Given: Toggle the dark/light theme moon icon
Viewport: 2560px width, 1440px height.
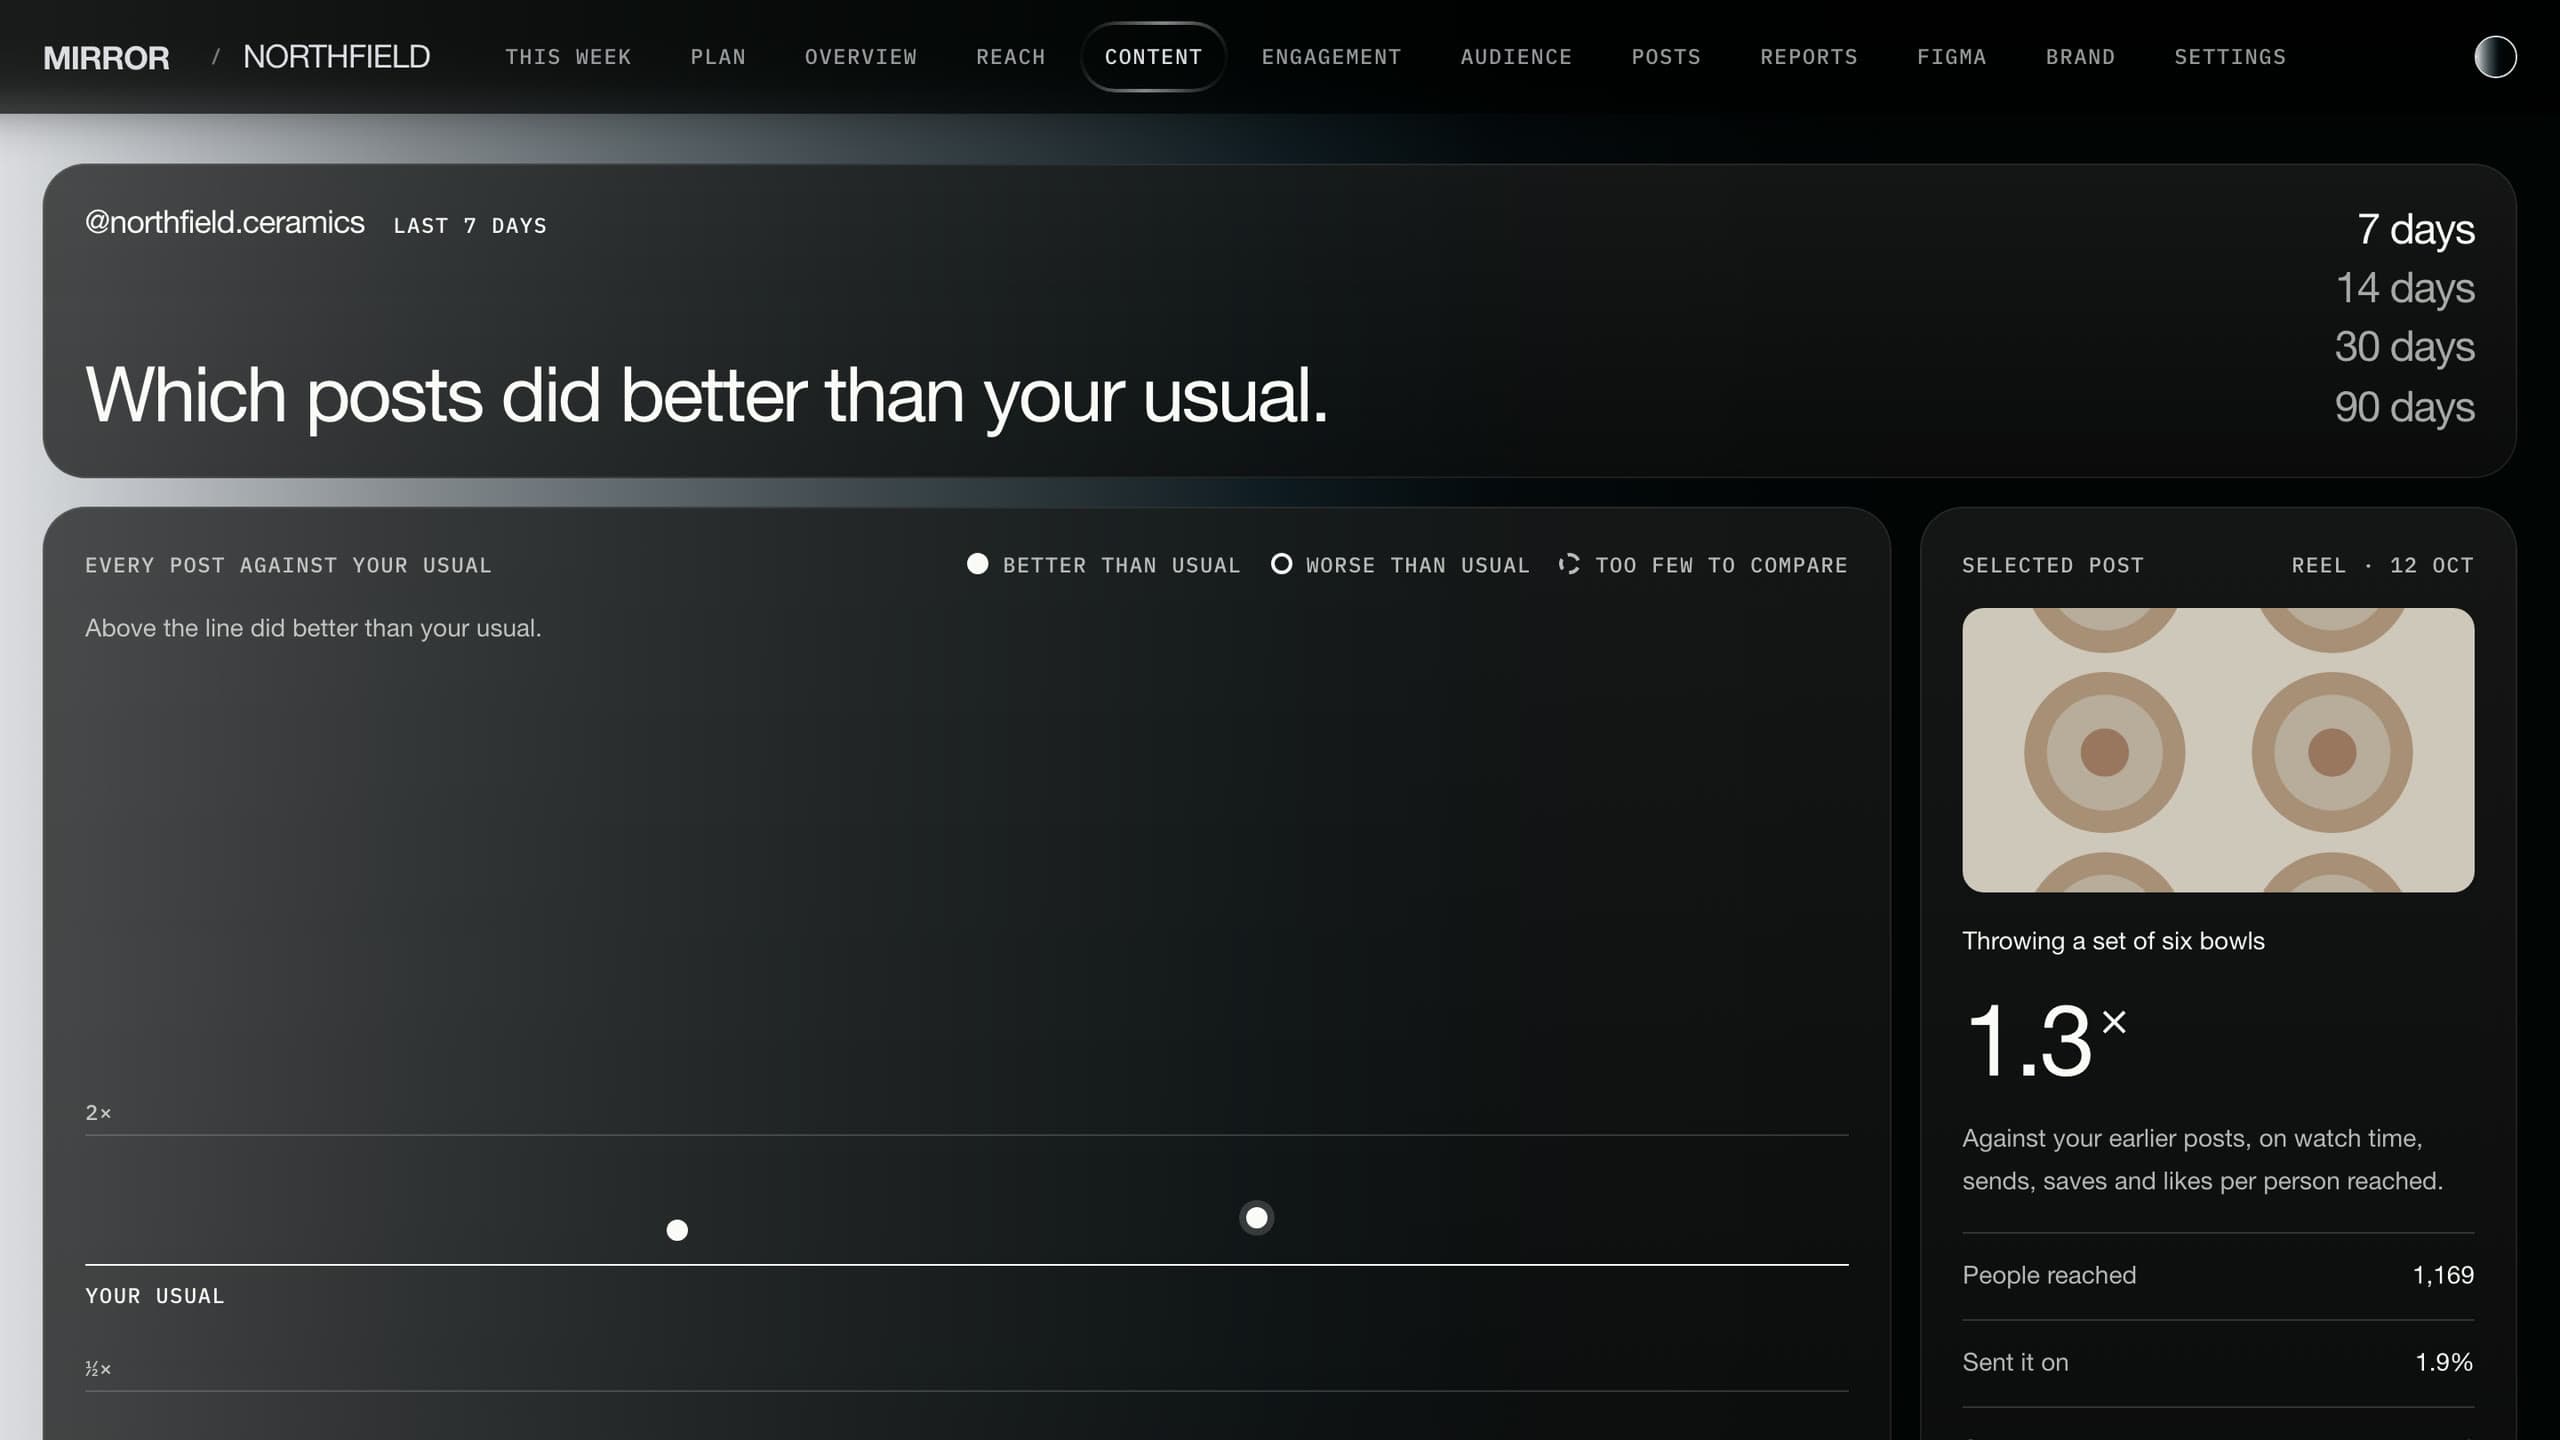Looking at the screenshot, I should pos(2495,57).
